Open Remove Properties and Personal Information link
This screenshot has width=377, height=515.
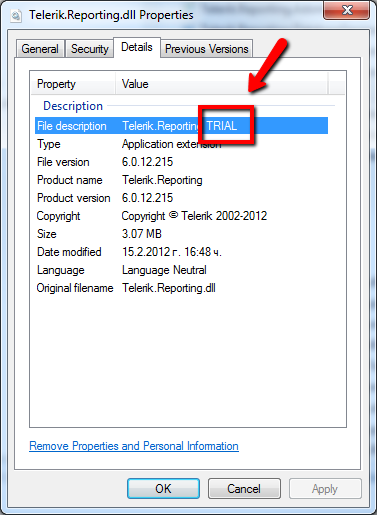coord(134,446)
